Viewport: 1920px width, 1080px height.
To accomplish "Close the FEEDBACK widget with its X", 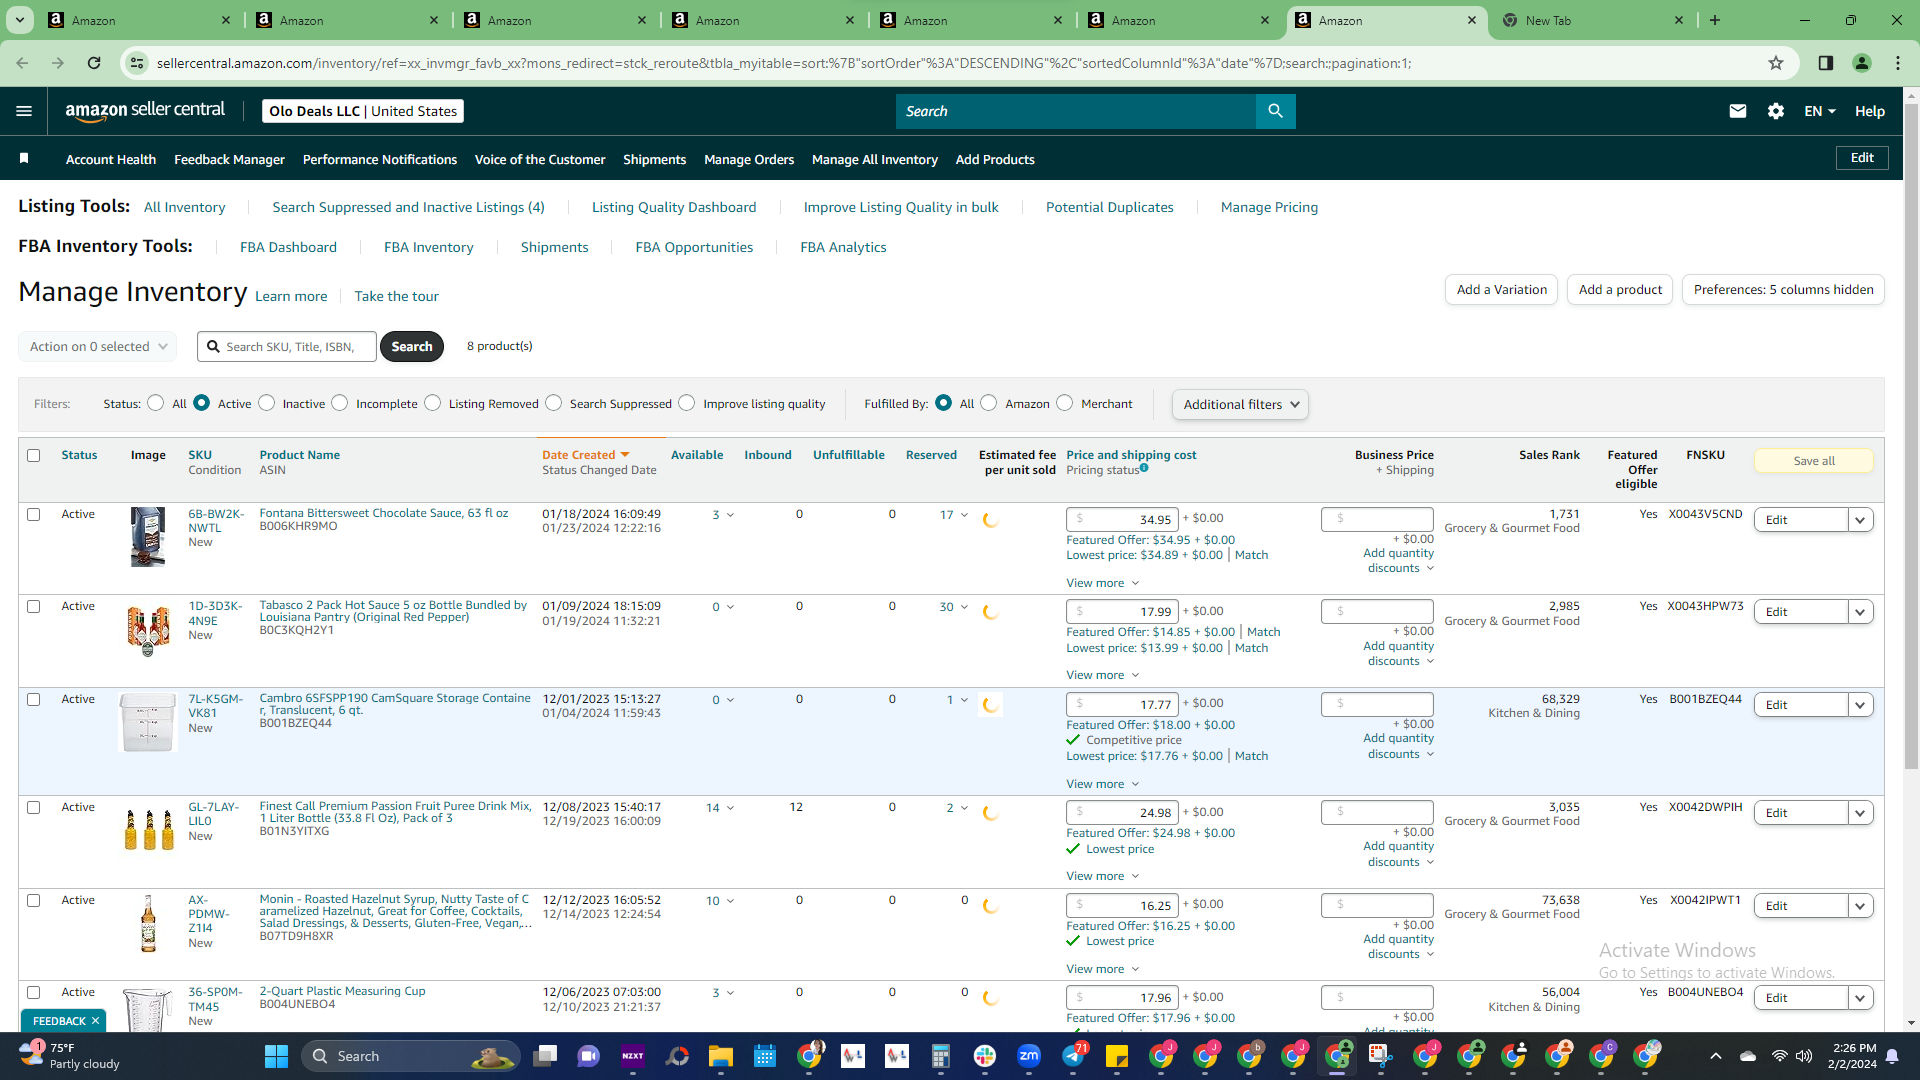I will 95,1021.
